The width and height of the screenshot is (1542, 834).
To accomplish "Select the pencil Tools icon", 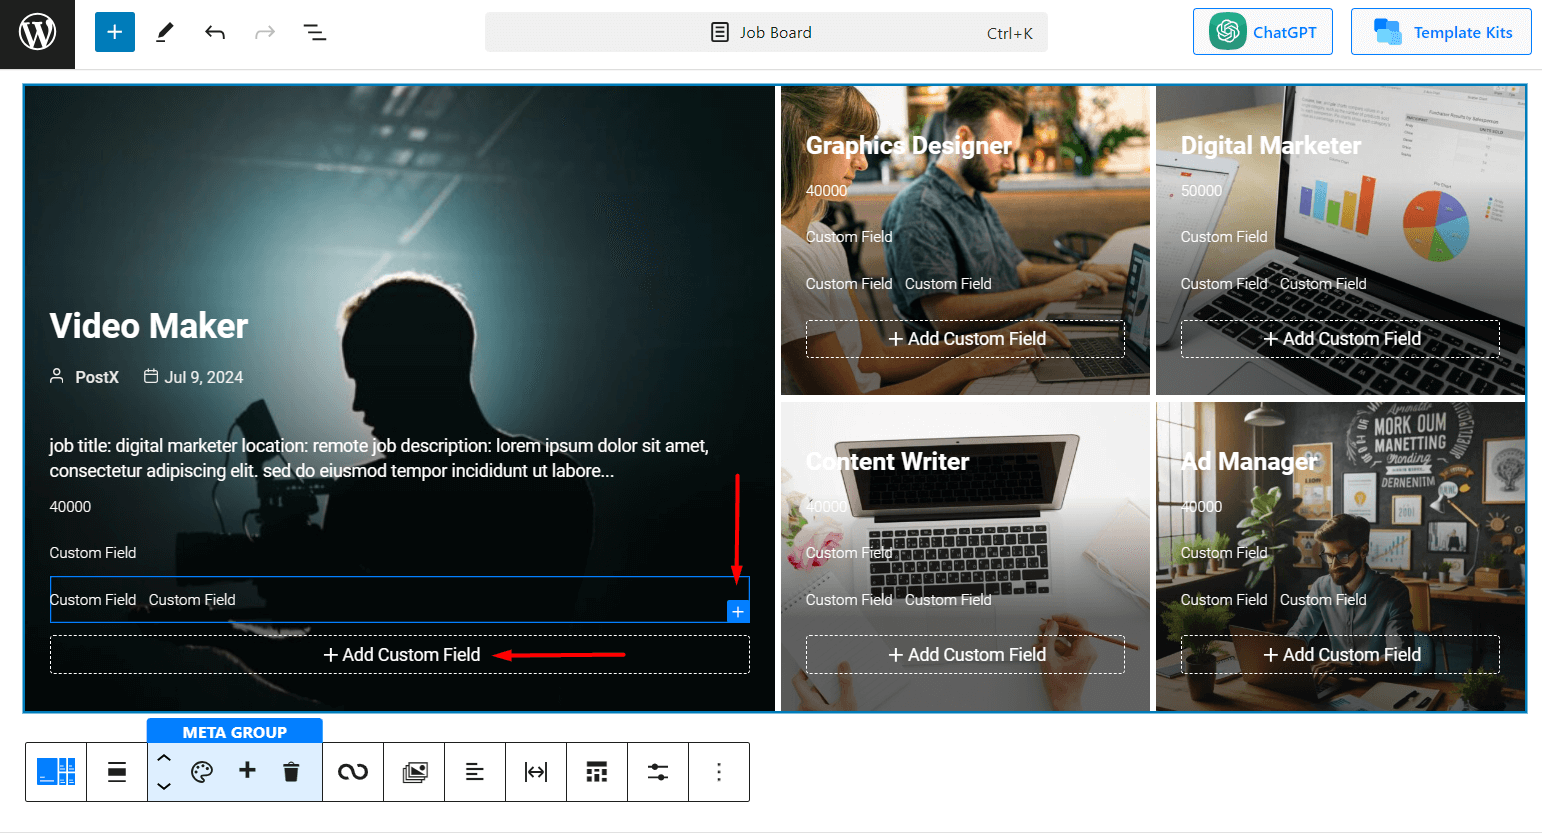I will (165, 33).
